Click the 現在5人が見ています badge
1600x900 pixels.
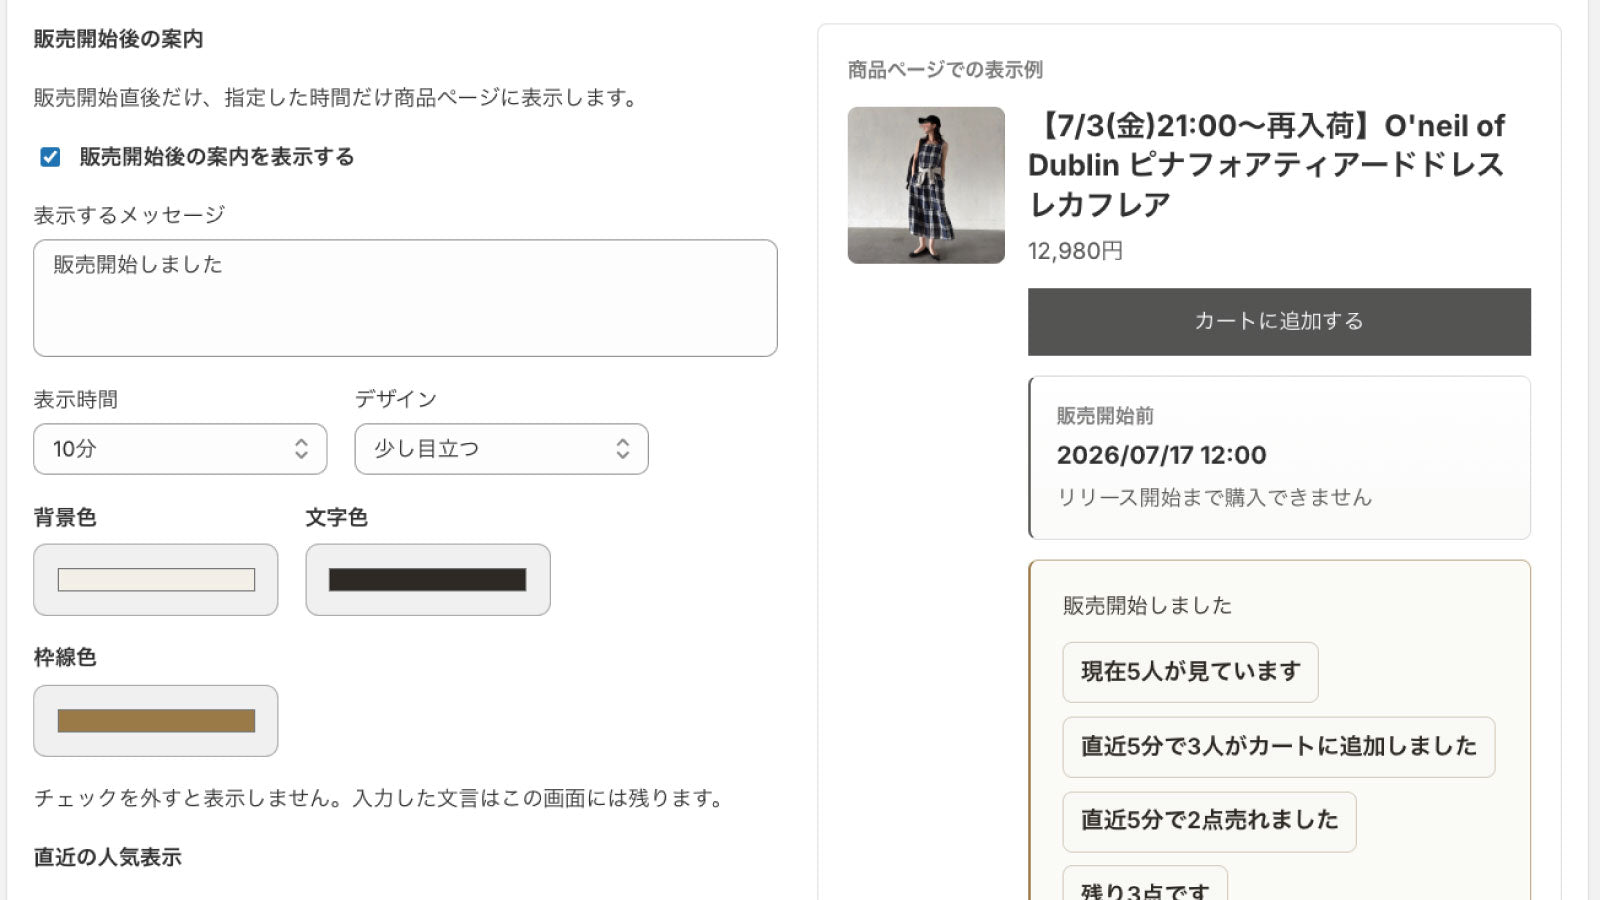[x=1190, y=672]
